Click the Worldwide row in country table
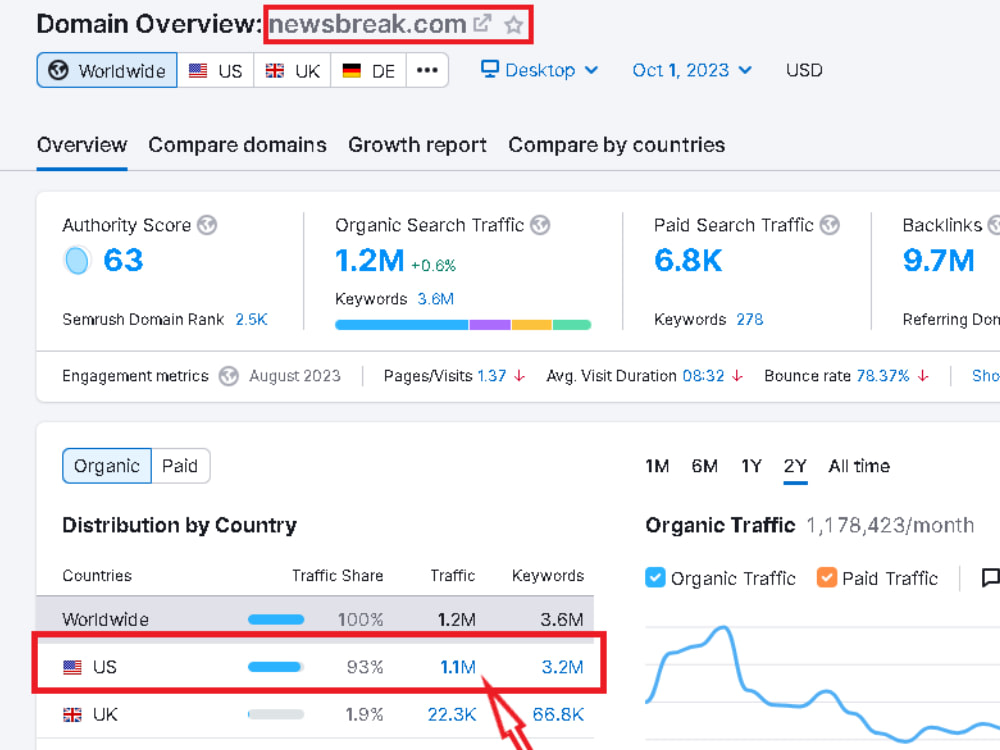Screen dimensions: 1000x750 pyautogui.click(x=315, y=617)
